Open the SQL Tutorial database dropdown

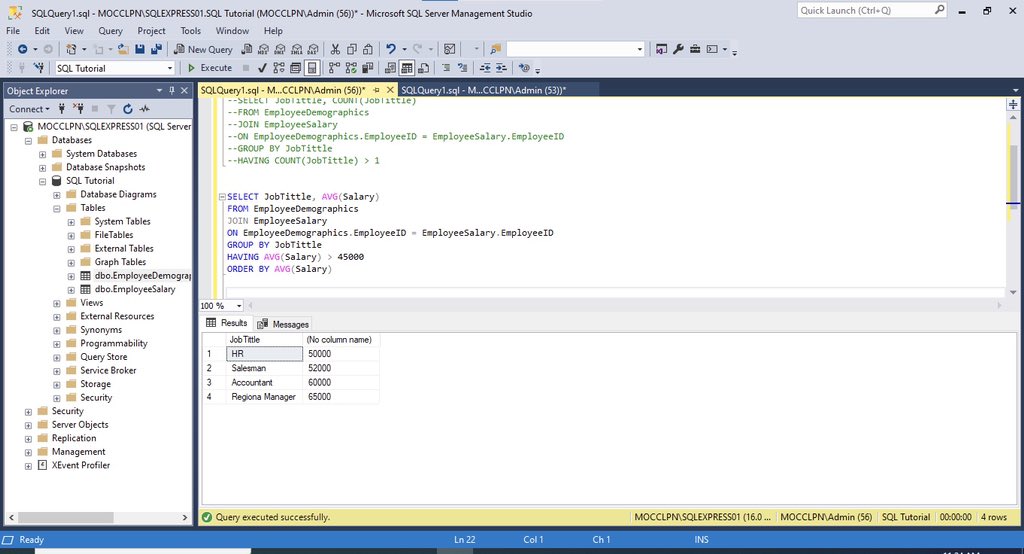click(170, 69)
